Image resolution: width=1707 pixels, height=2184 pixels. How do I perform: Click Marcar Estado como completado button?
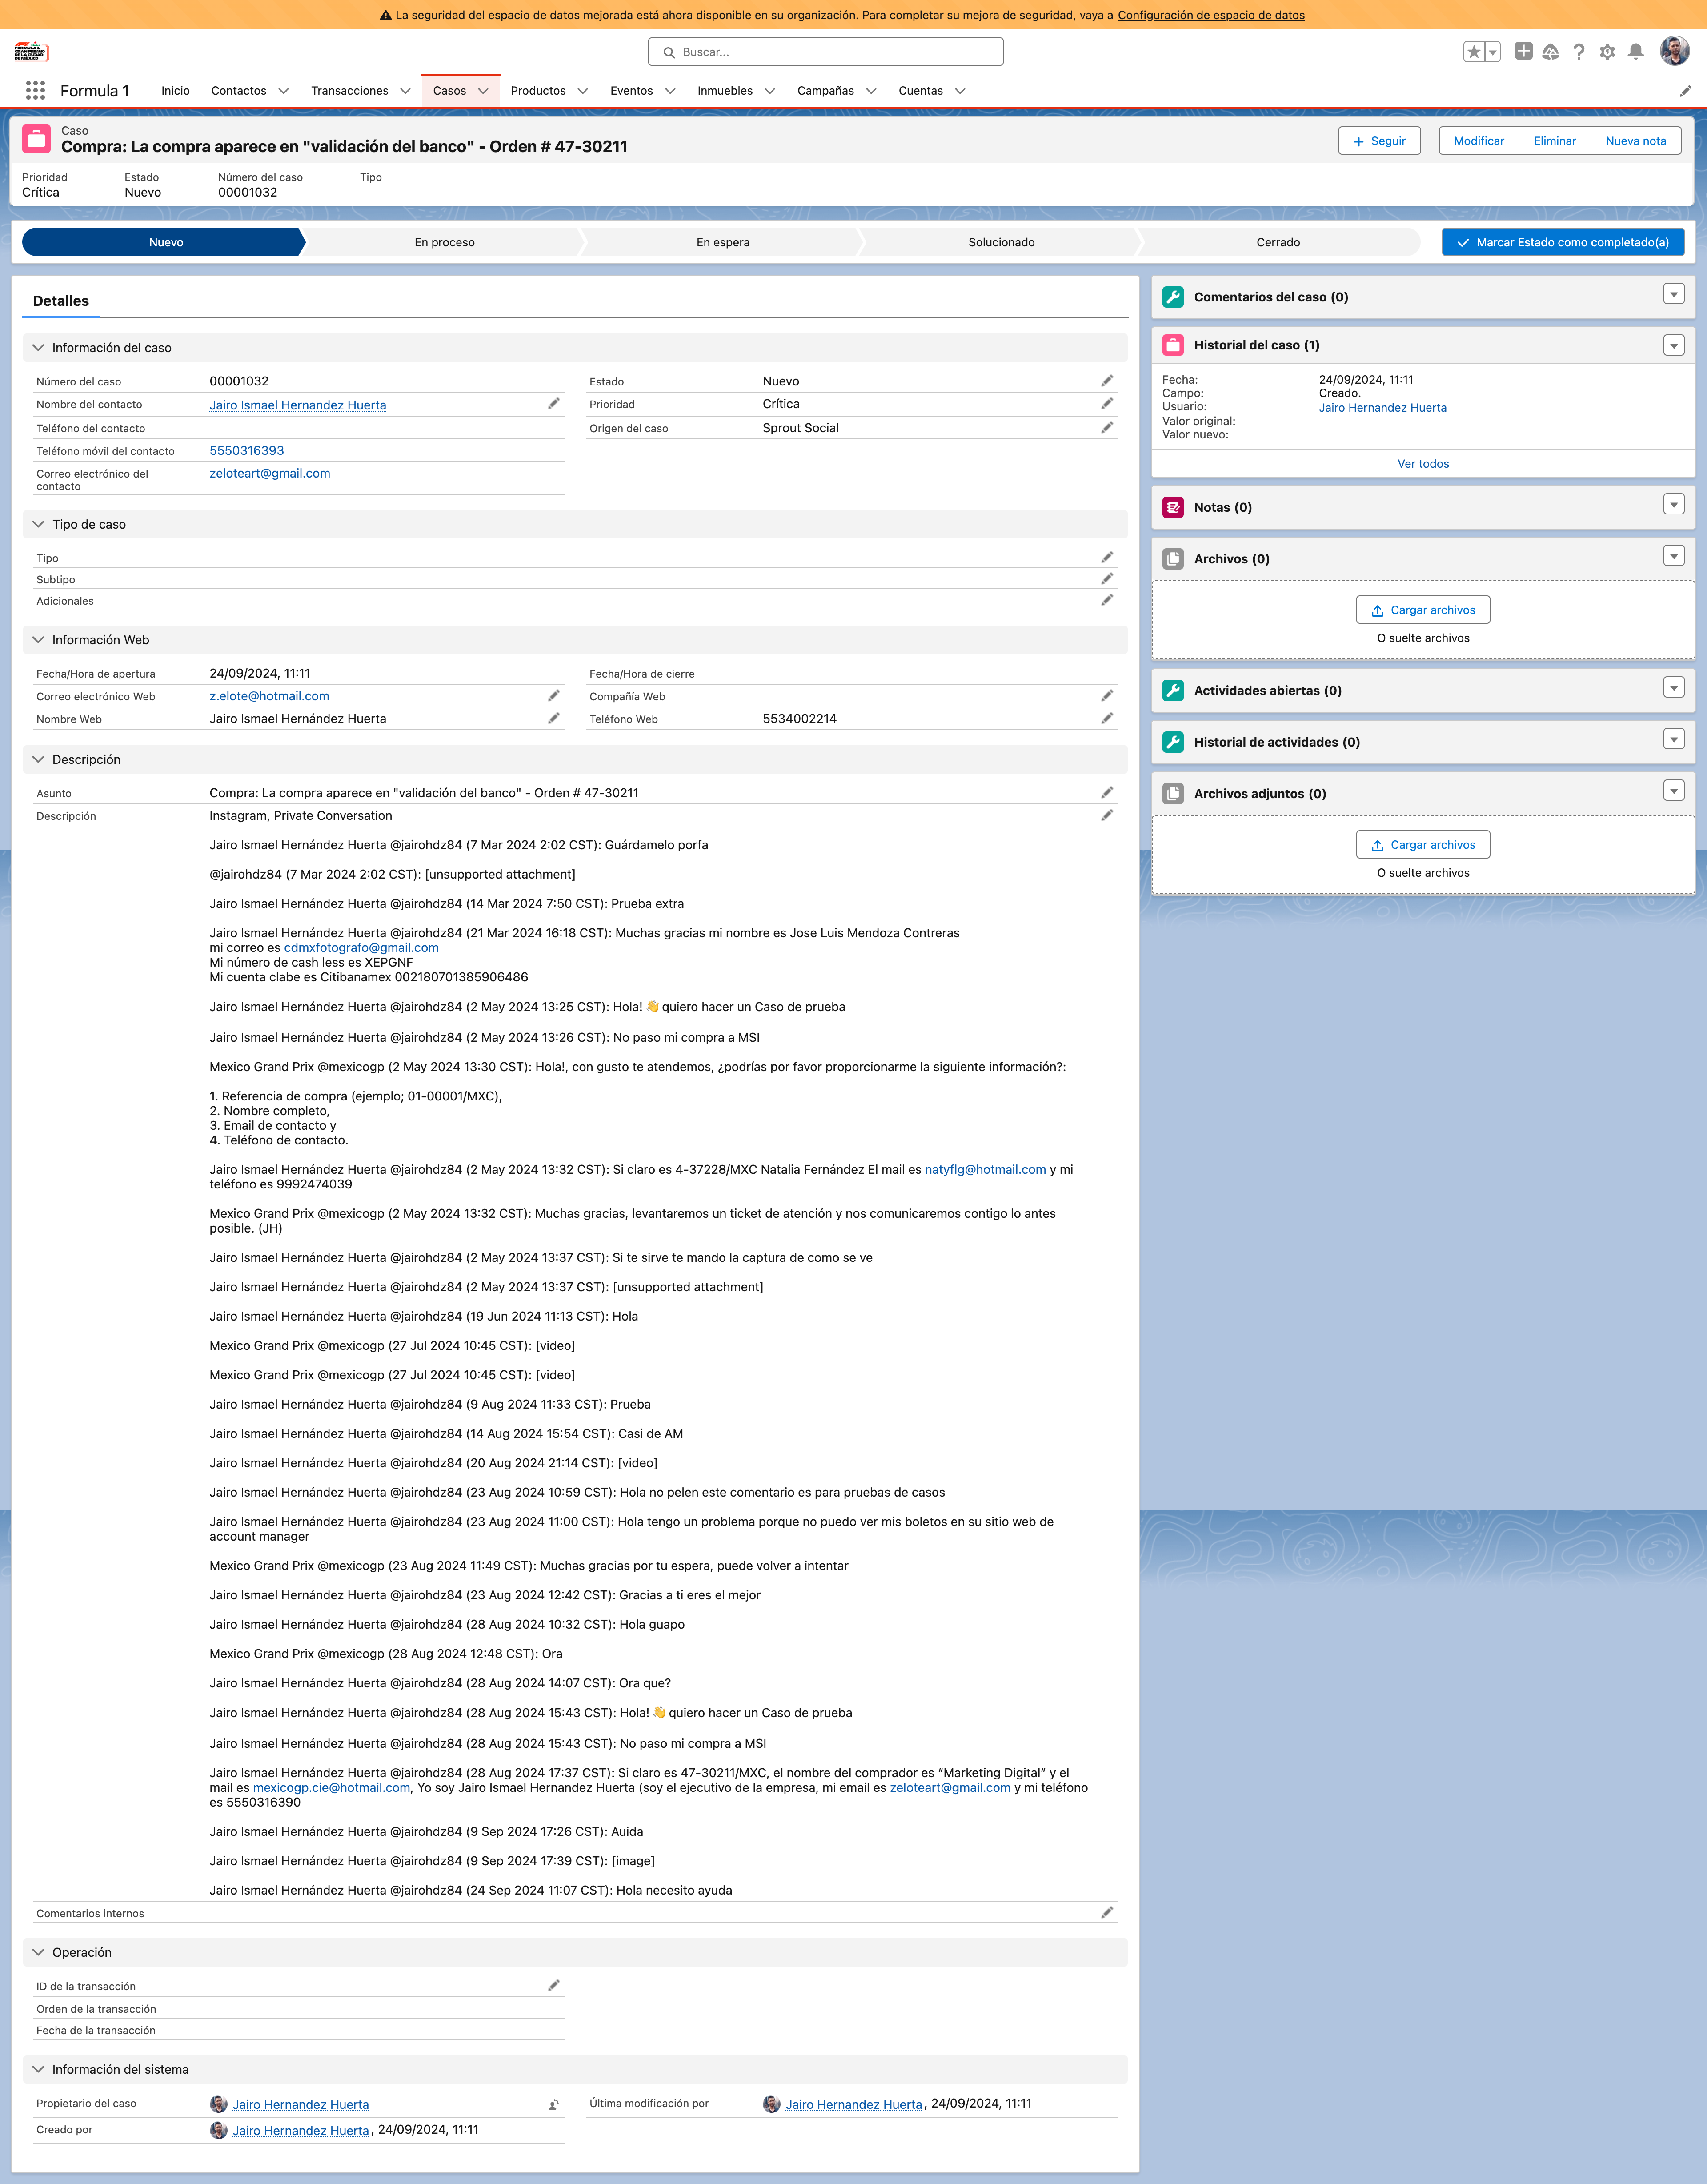(x=1563, y=242)
